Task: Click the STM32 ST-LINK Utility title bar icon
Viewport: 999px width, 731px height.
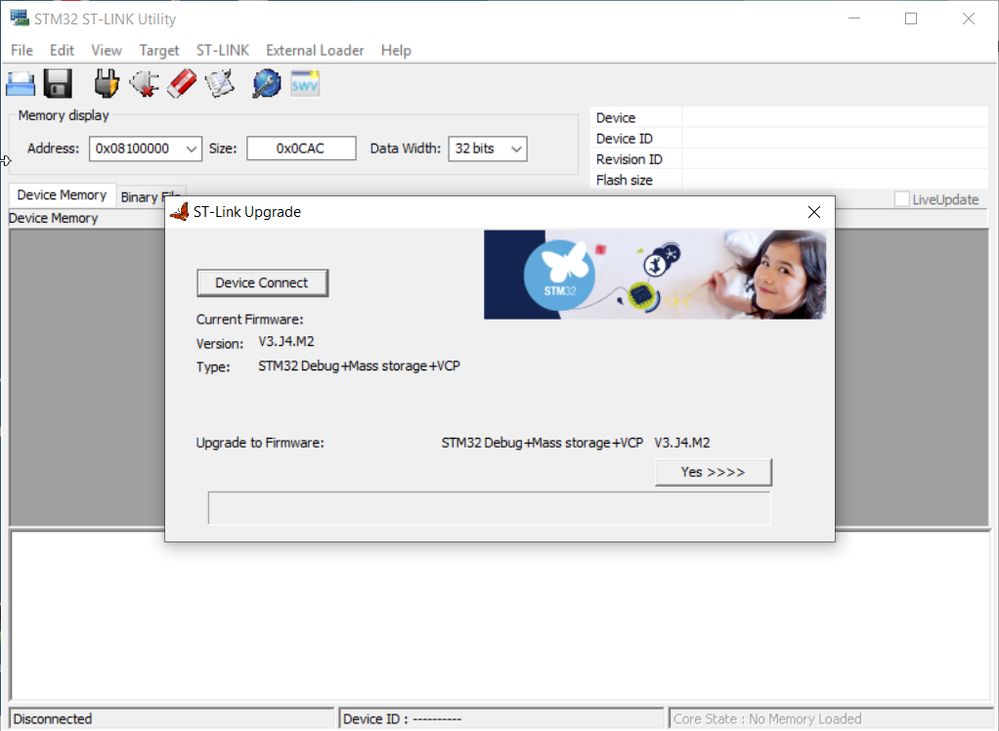Action: tap(20, 18)
